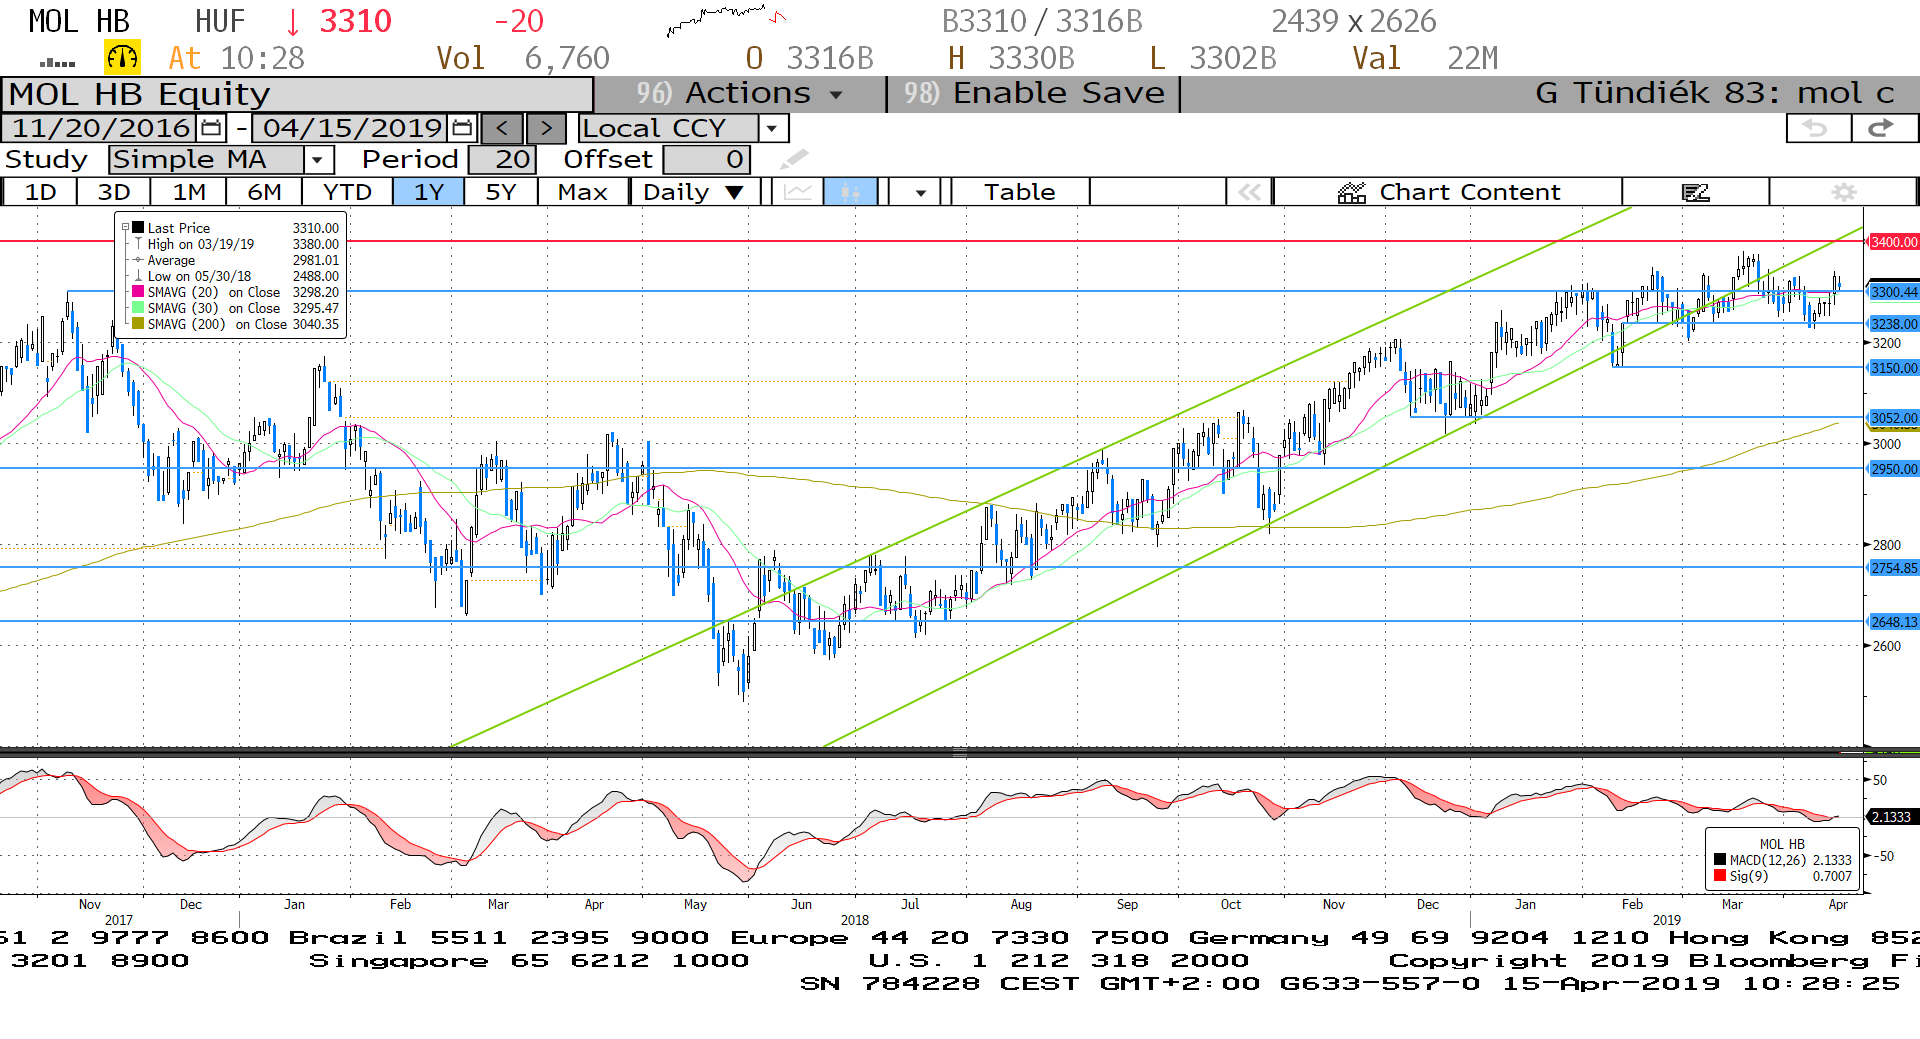
Task: Click the Period field showing 20
Action: (503, 159)
